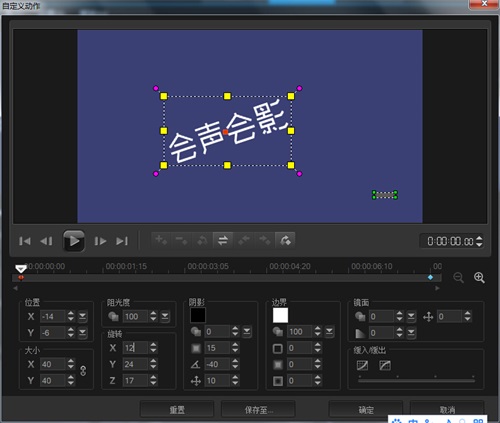
Task: Open the border opacity dropdown
Action: click(329, 332)
